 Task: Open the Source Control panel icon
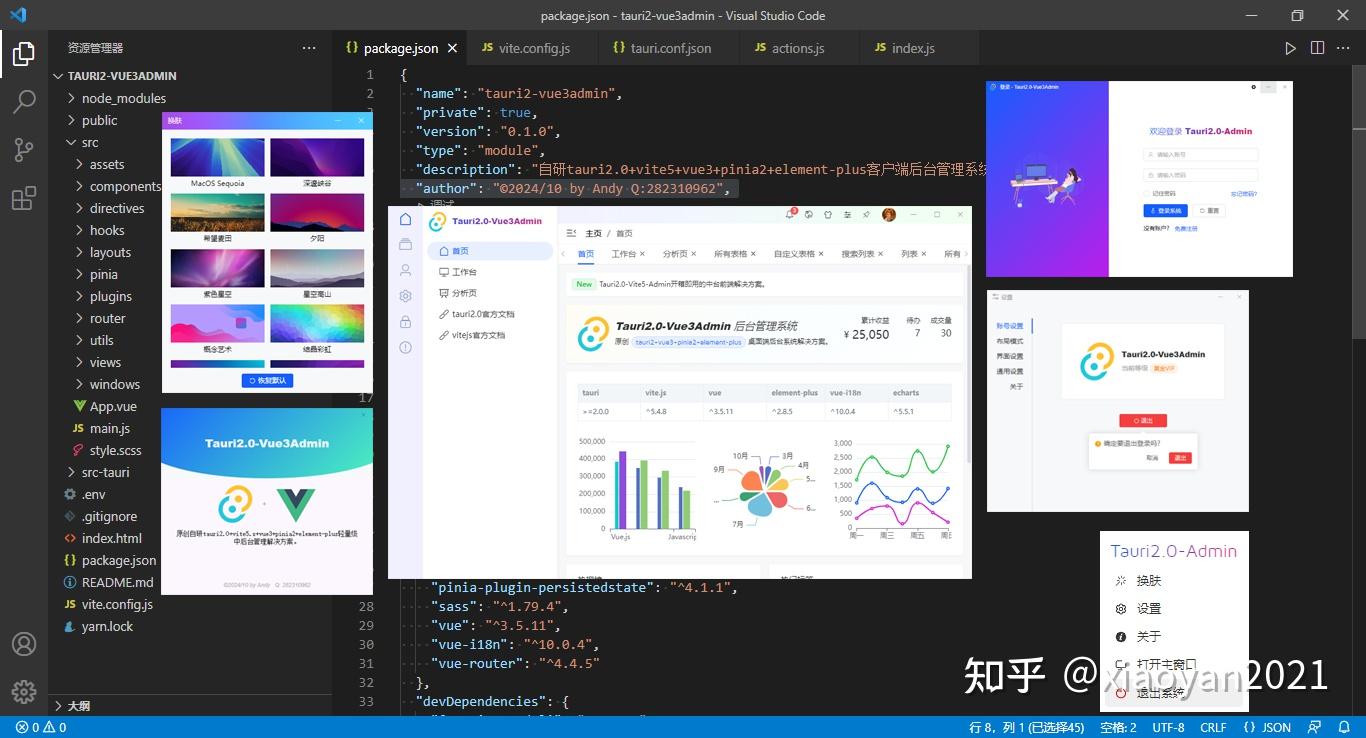point(23,150)
